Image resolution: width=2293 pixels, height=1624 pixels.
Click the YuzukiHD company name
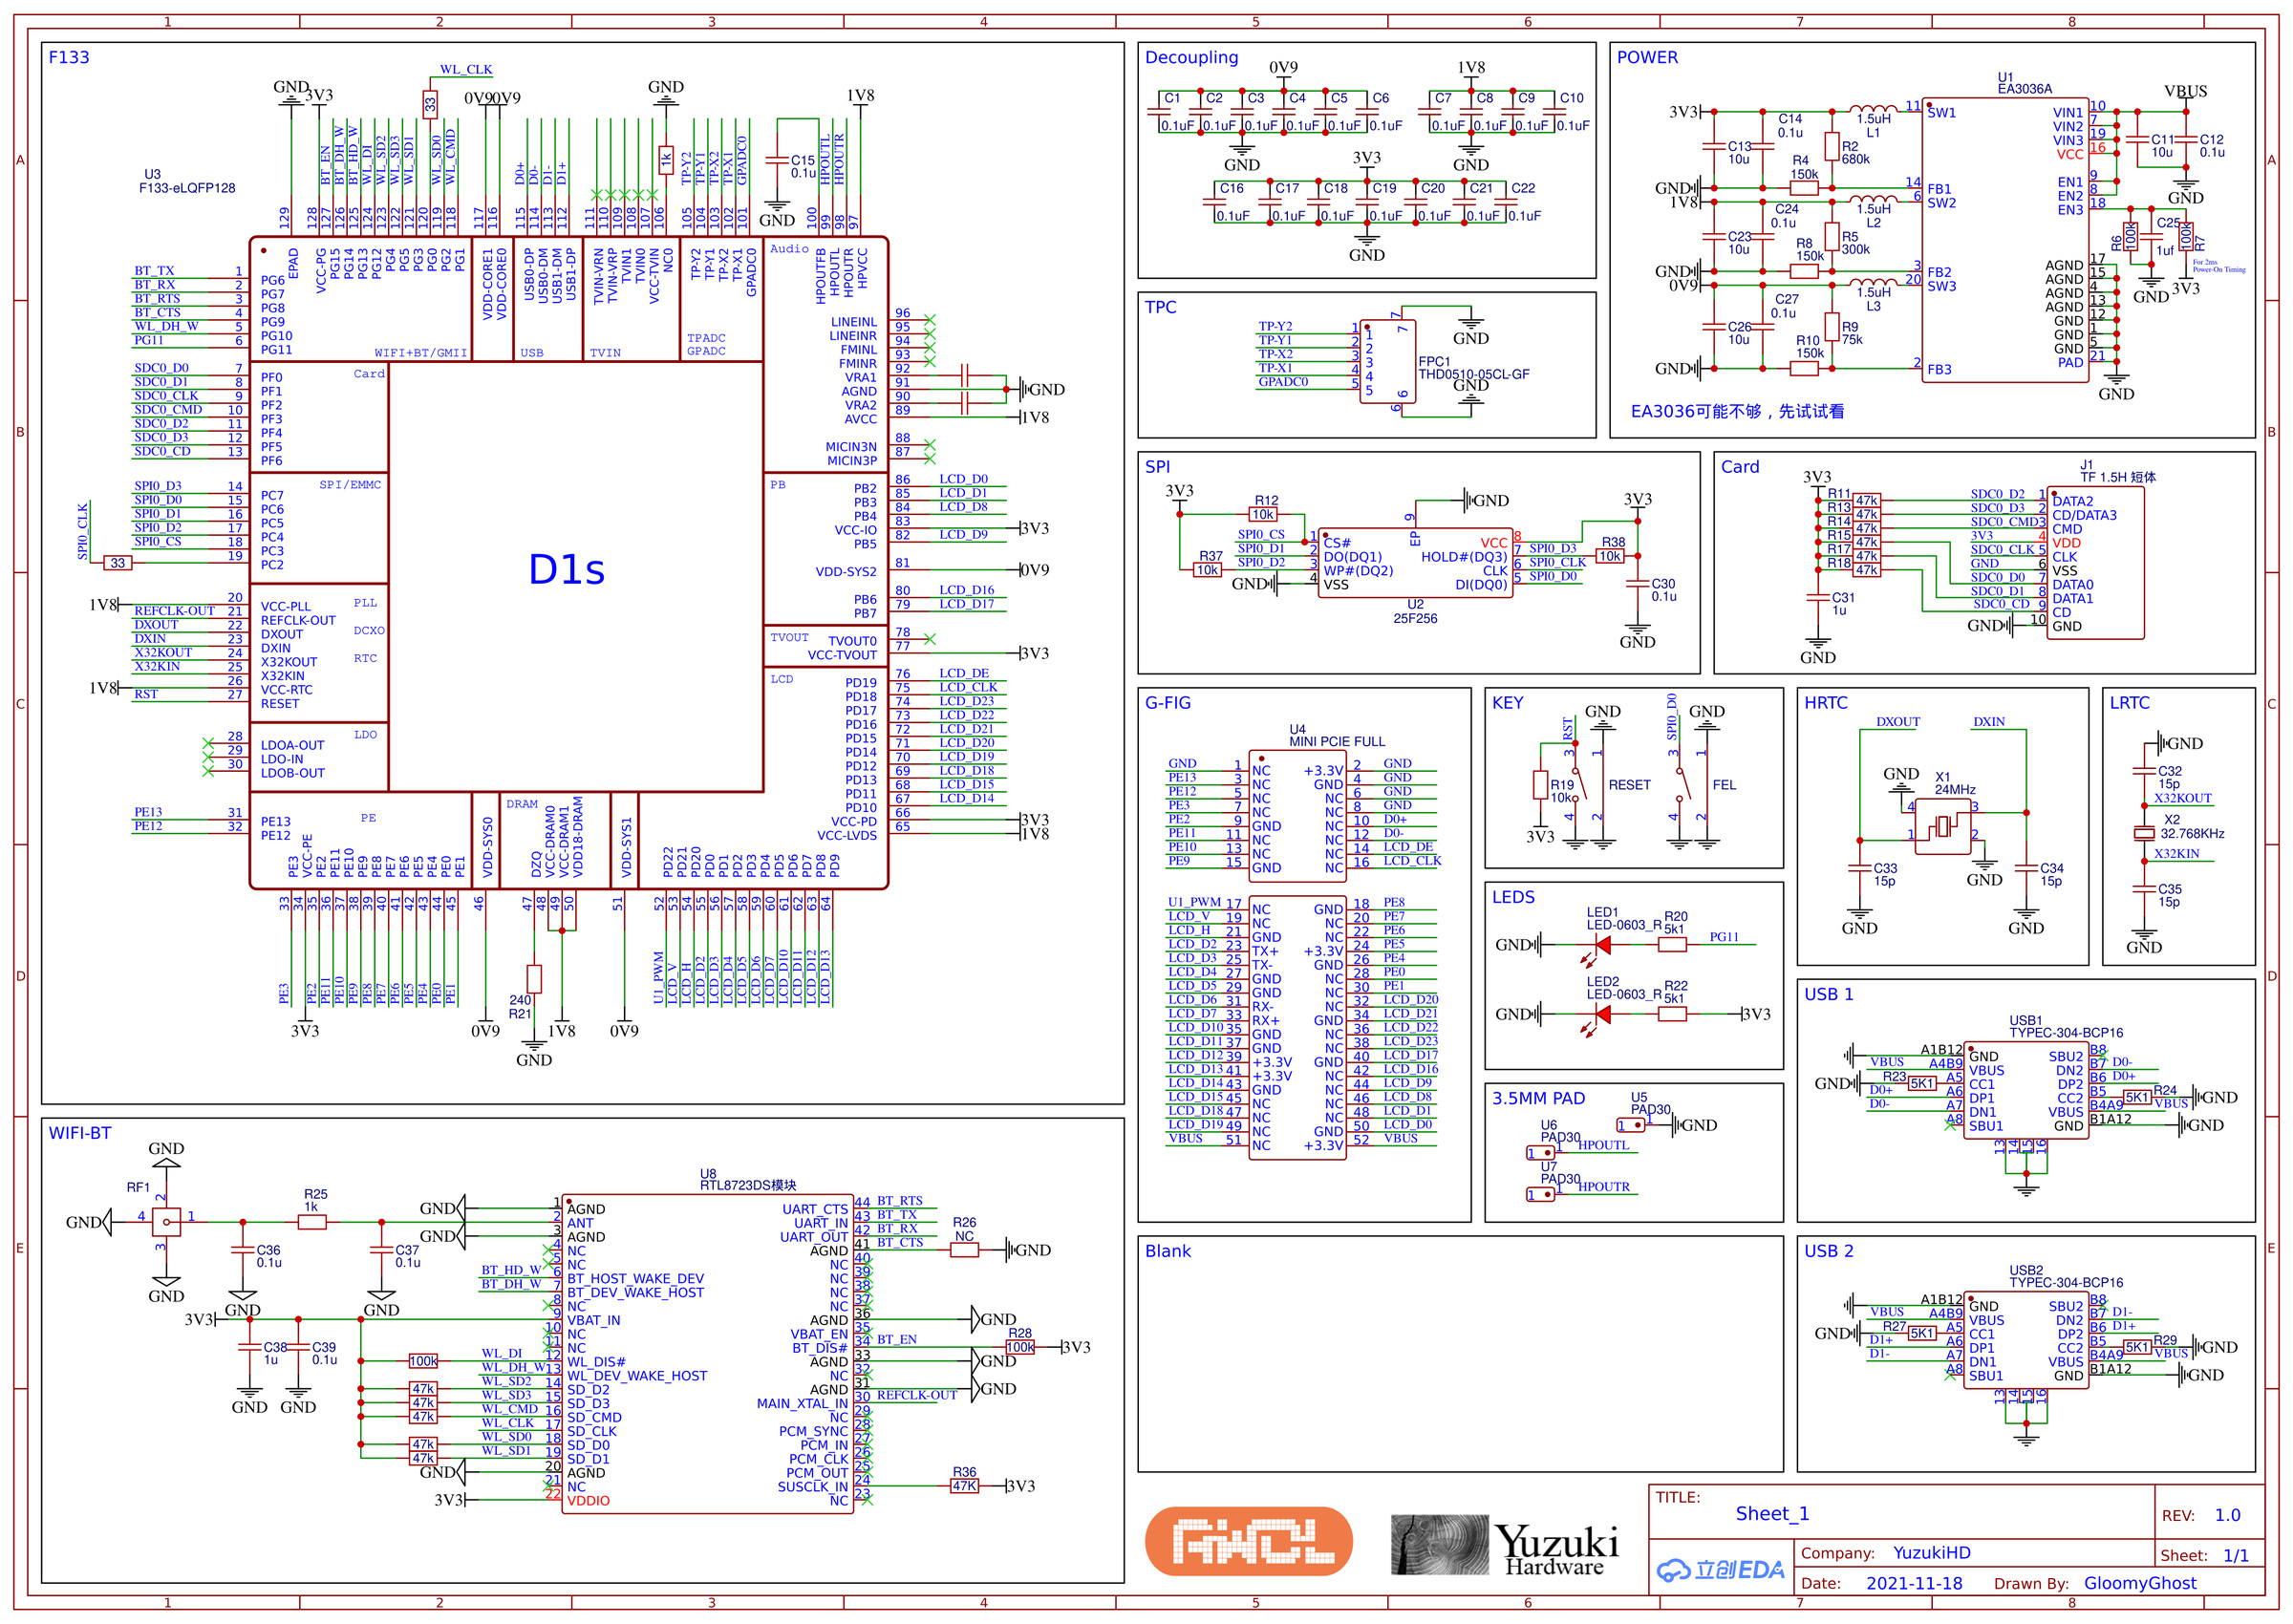click(1930, 1552)
